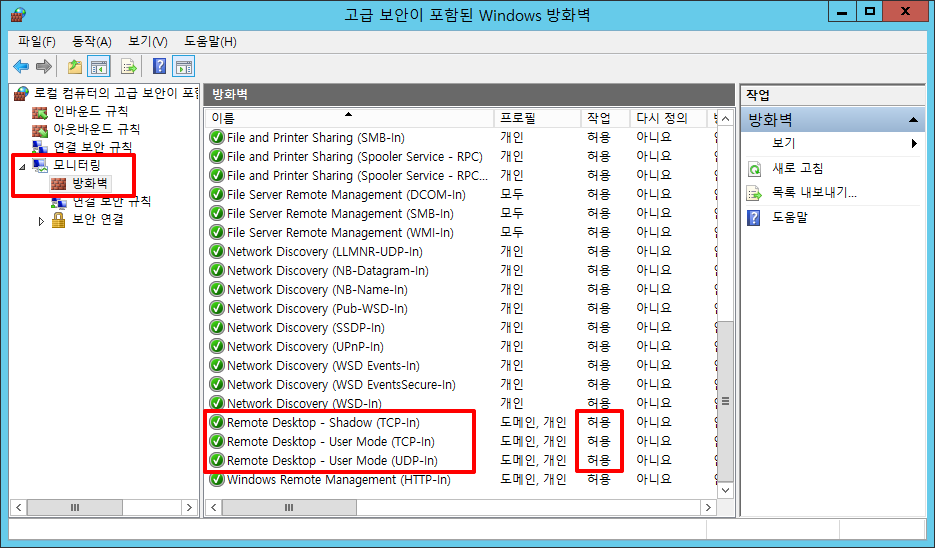The width and height of the screenshot is (935, 548).
Task: Click green check icon of Remote Desktop User Mode (UDP-In)
Action: (x=217, y=460)
